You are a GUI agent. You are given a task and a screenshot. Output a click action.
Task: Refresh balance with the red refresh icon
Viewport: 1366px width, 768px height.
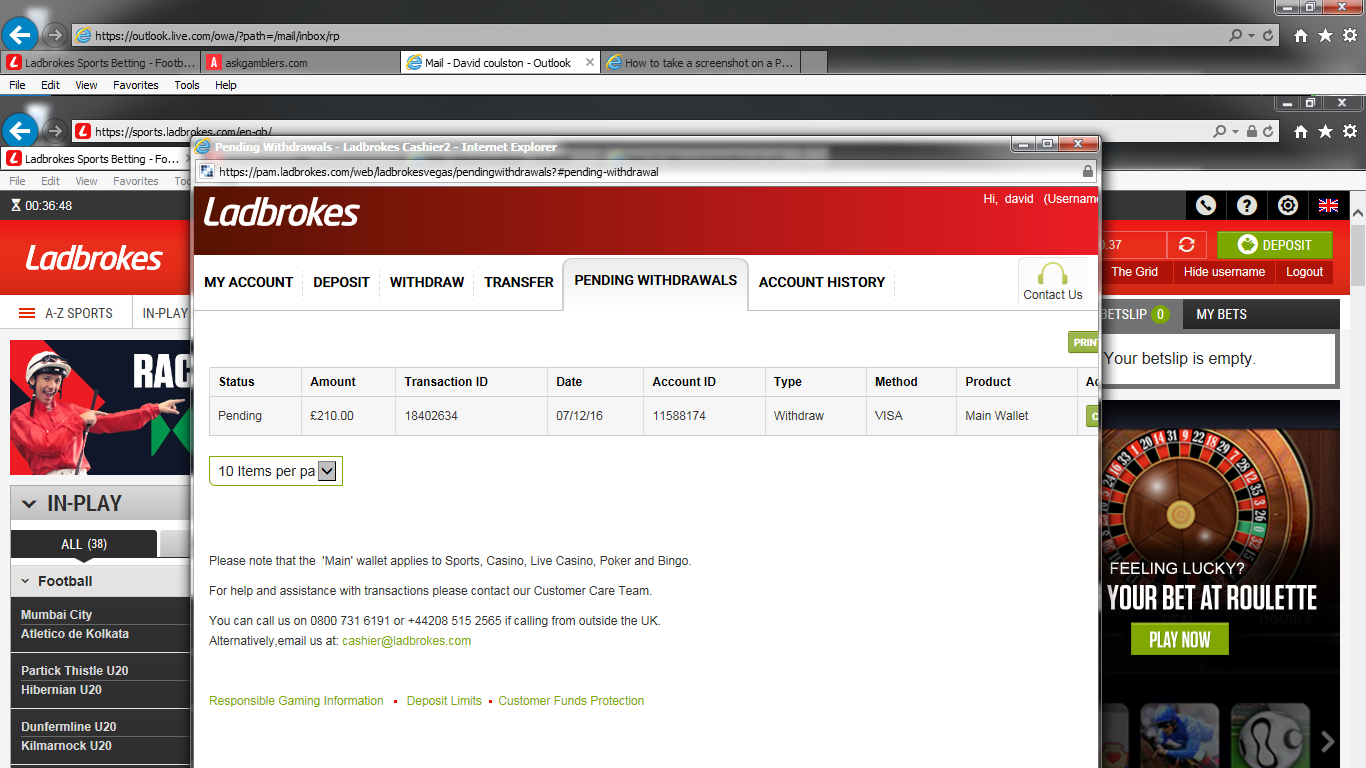point(1187,245)
